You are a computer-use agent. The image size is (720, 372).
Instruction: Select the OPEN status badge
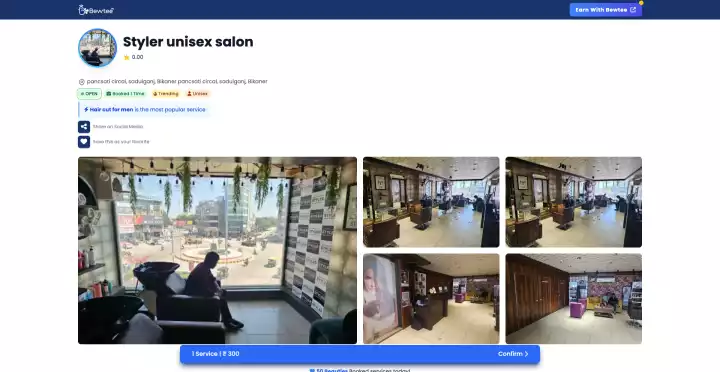(x=89, y=94)
